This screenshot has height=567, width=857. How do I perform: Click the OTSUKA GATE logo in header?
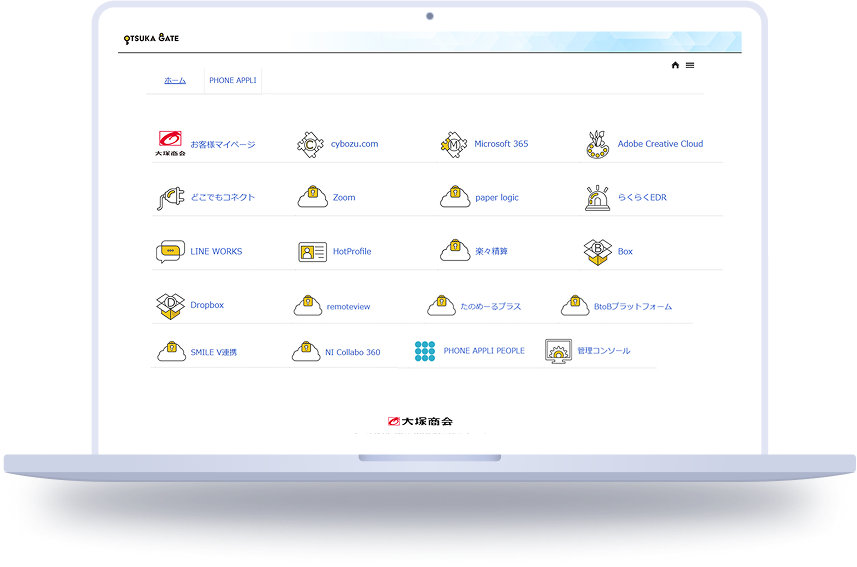pyautogui.click(x=151, y=39)
